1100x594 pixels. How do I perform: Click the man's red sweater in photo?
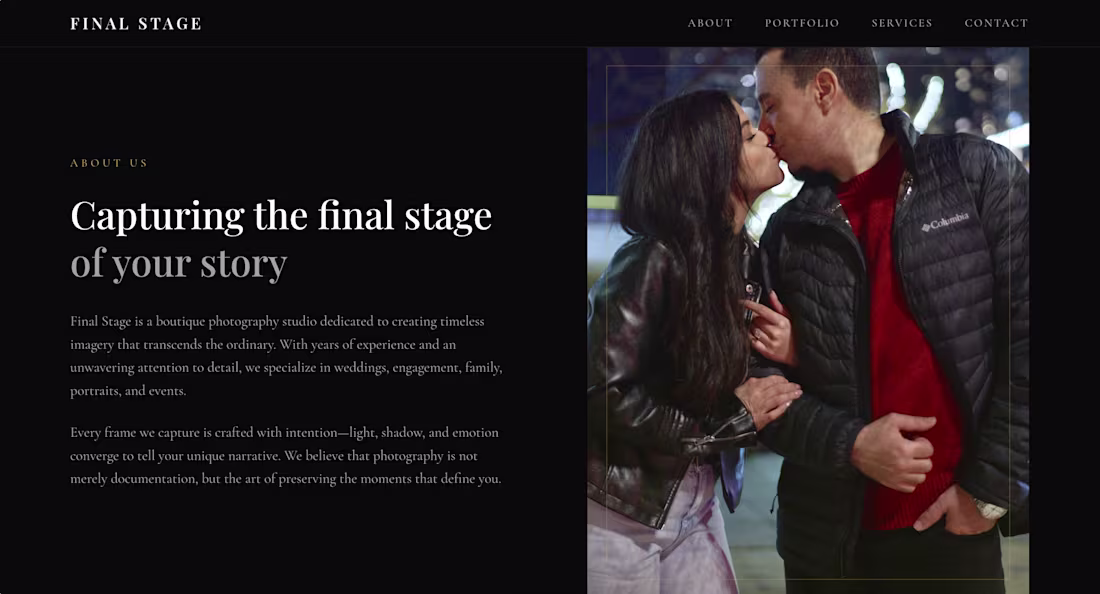pyautogui.click(x=901, y=337)
